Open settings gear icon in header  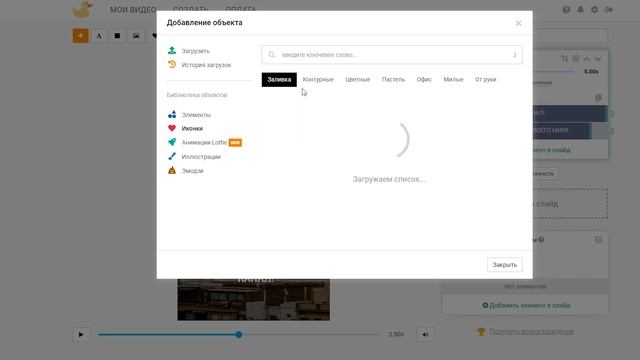[594, 9]
